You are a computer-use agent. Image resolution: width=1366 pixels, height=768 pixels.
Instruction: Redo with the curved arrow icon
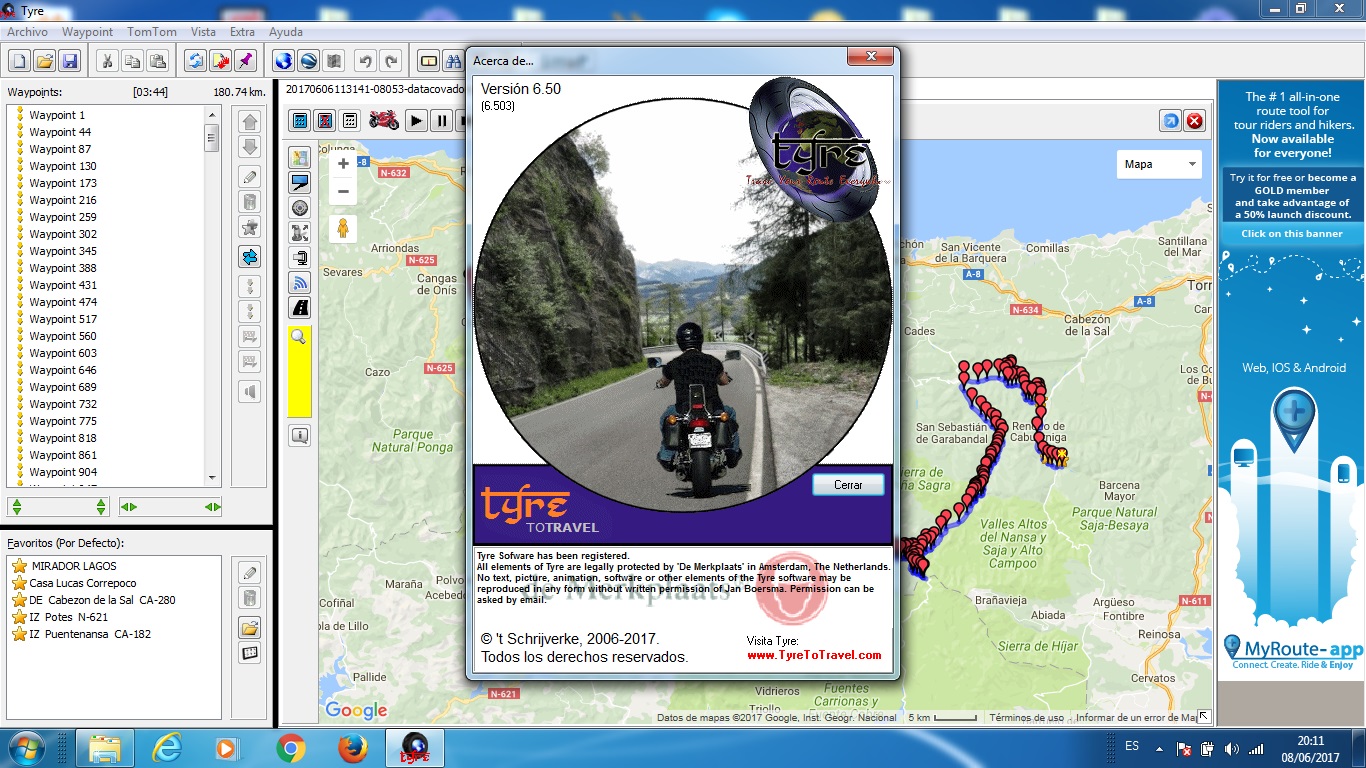(x=392, y=61)
